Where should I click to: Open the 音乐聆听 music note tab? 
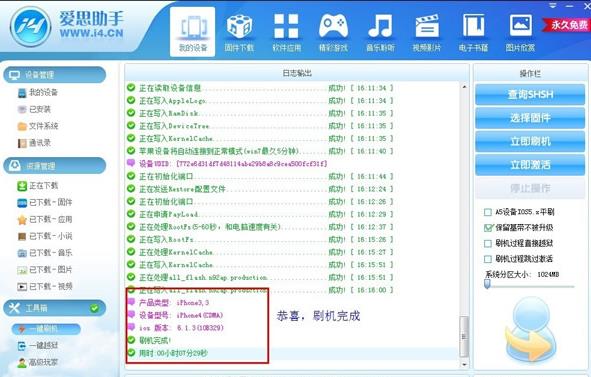tap(380, 32)
